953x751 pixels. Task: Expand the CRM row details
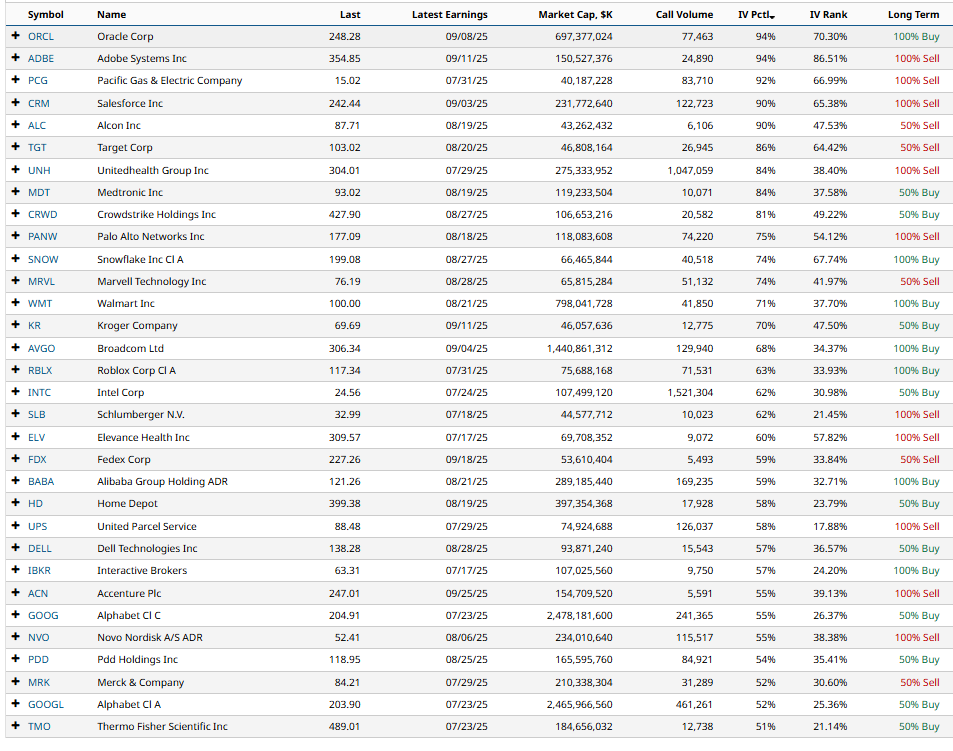pyautogui.click(x=16, y=103)
